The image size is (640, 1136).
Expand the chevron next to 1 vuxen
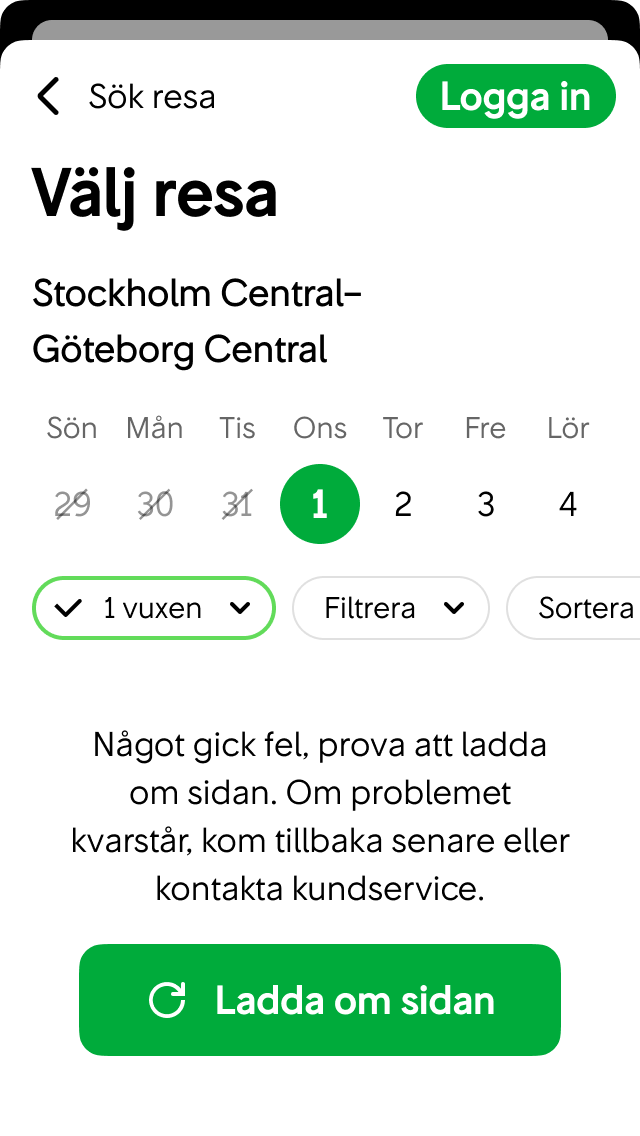pyautogui.click(x=240, y=608)
